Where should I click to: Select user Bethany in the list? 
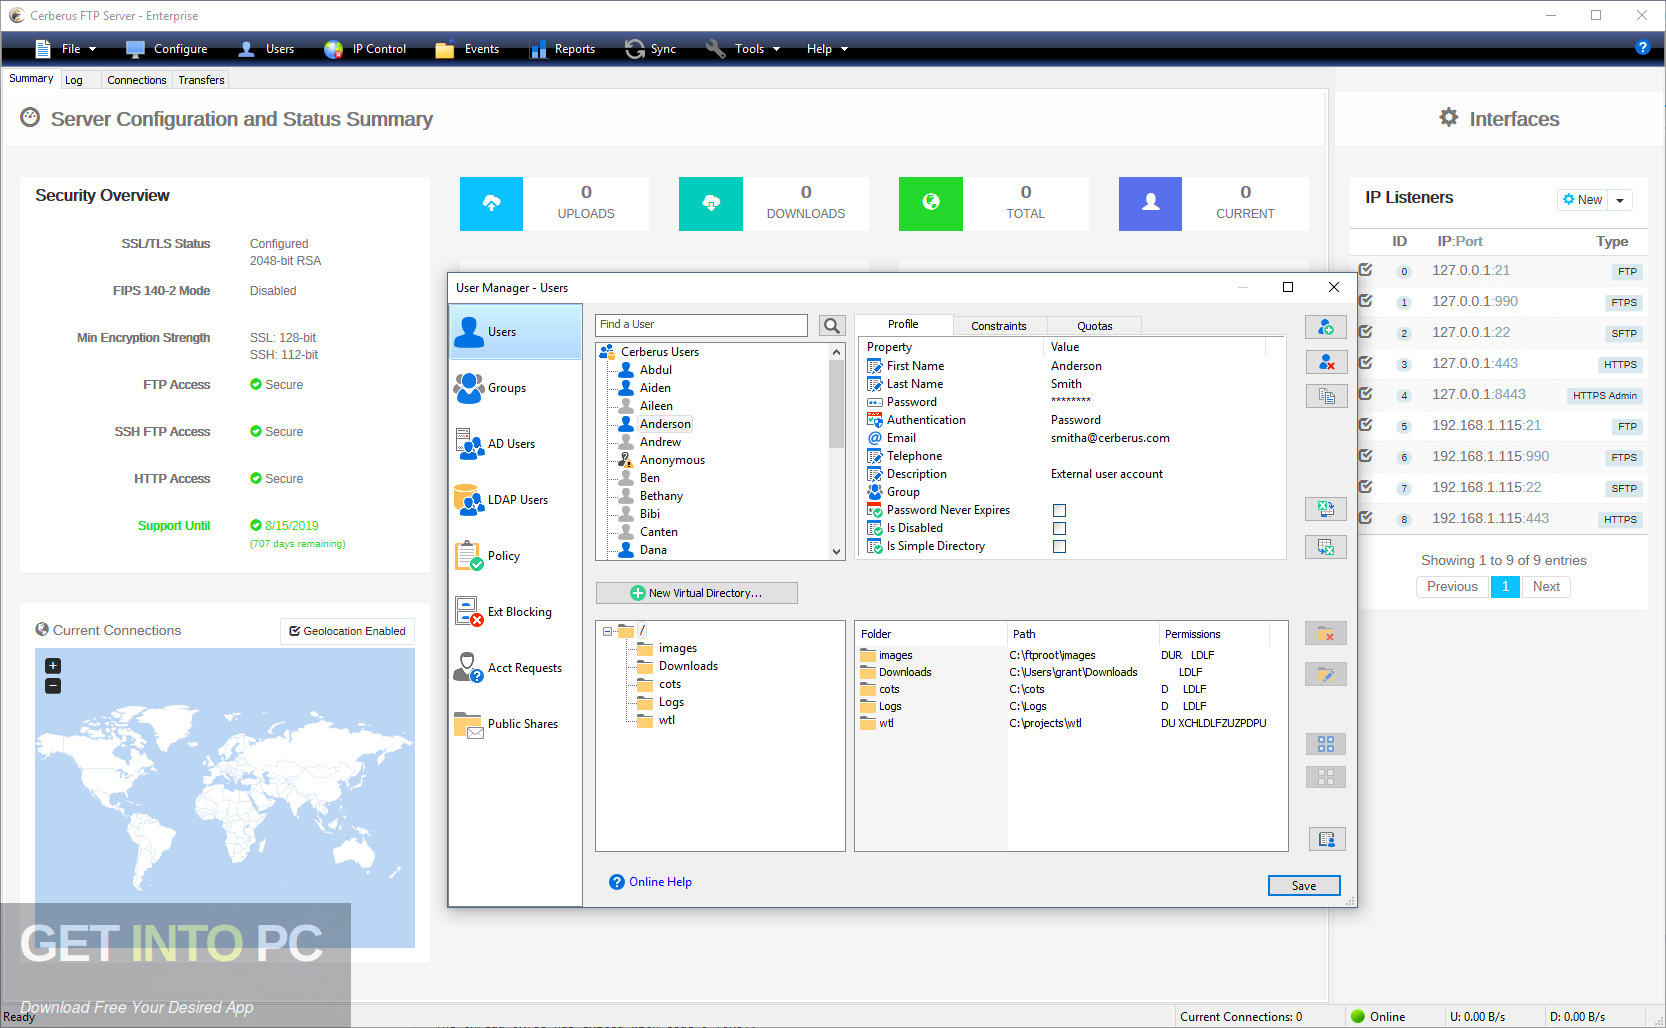pos(661,496)
